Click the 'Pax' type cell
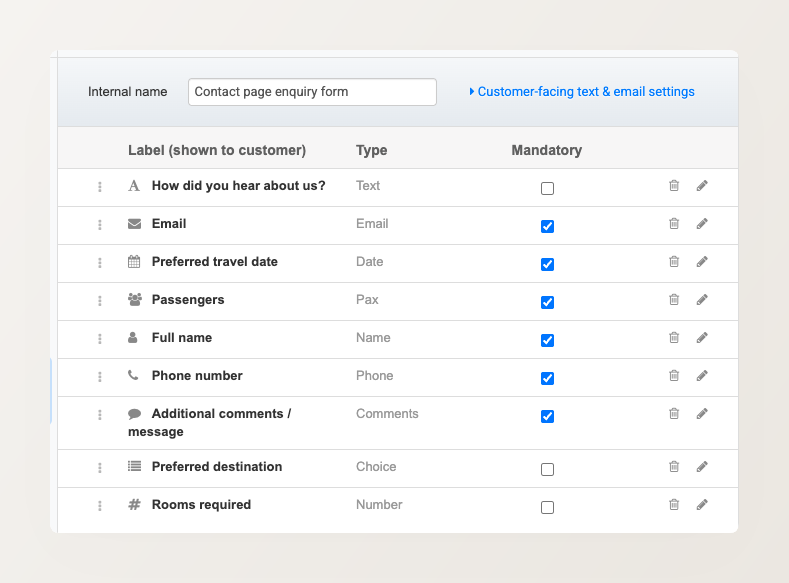 point(367,299)
